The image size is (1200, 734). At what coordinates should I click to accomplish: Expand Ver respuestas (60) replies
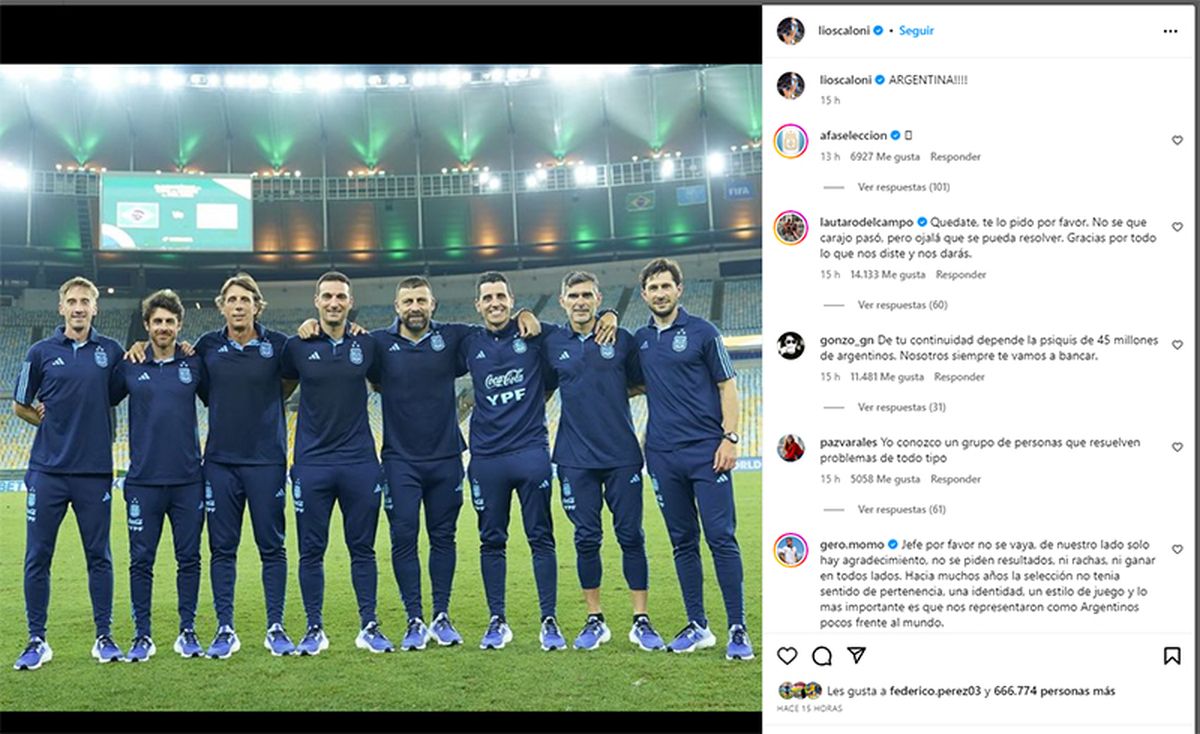point(902,305)
